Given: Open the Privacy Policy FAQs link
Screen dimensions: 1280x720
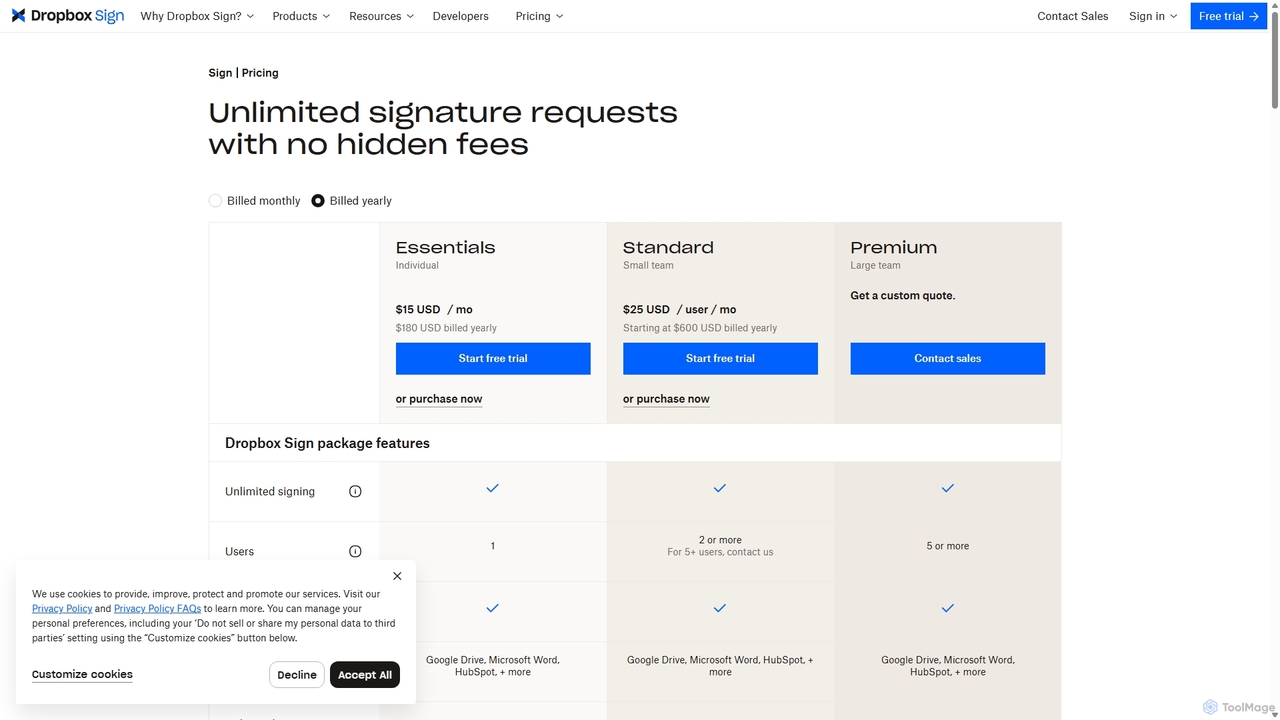Looking at the screenshot, I should [x=157, y=608].
